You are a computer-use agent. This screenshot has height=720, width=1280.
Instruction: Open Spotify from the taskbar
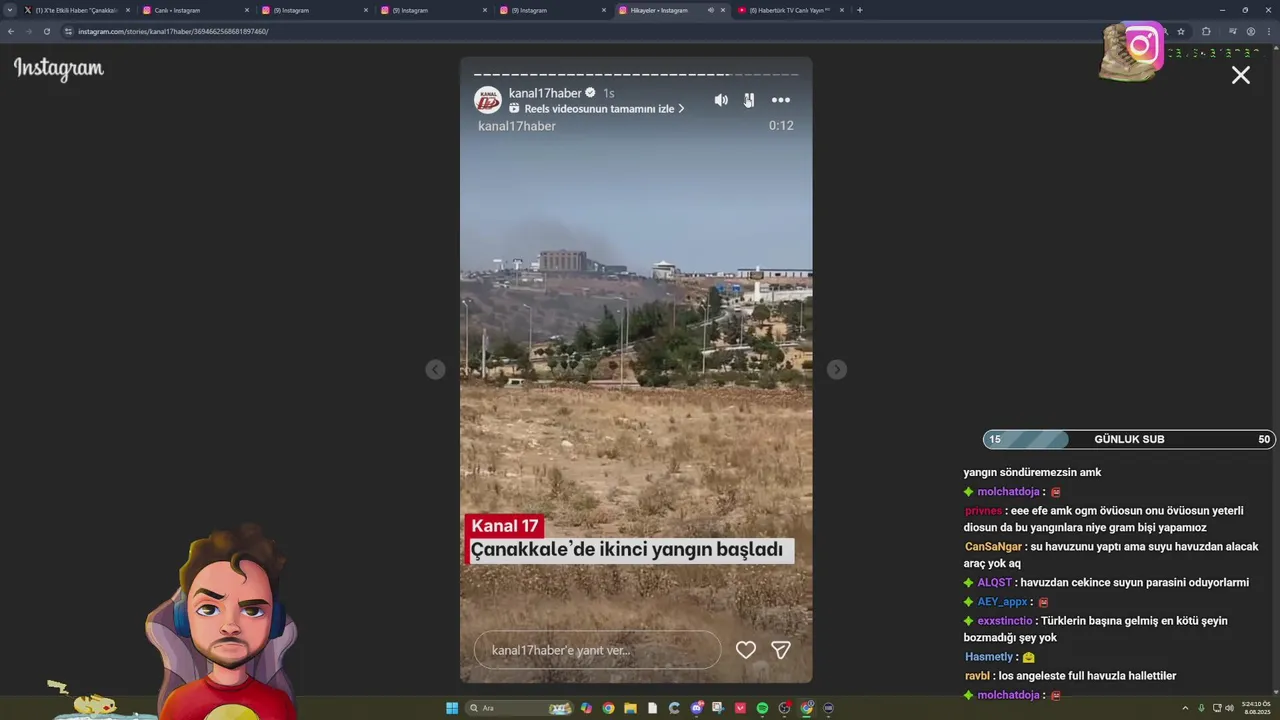coord(762,708)
